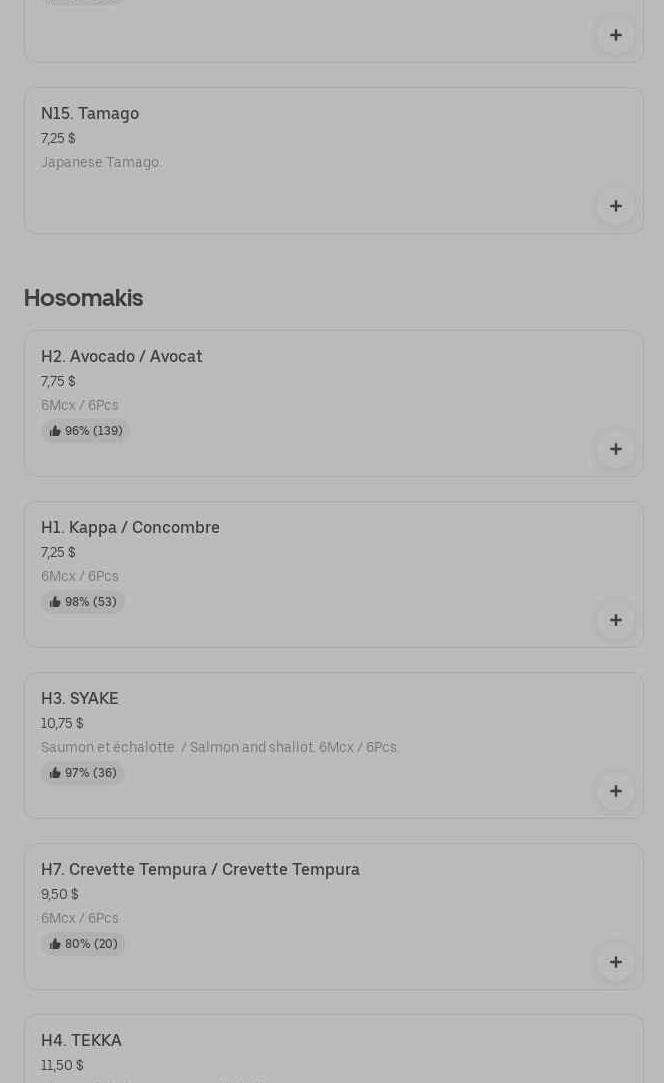The height and width of the screenshot is (1083, 664).
Task: Add H7. Crevette Tempura to cart
Action: point(616,962)
